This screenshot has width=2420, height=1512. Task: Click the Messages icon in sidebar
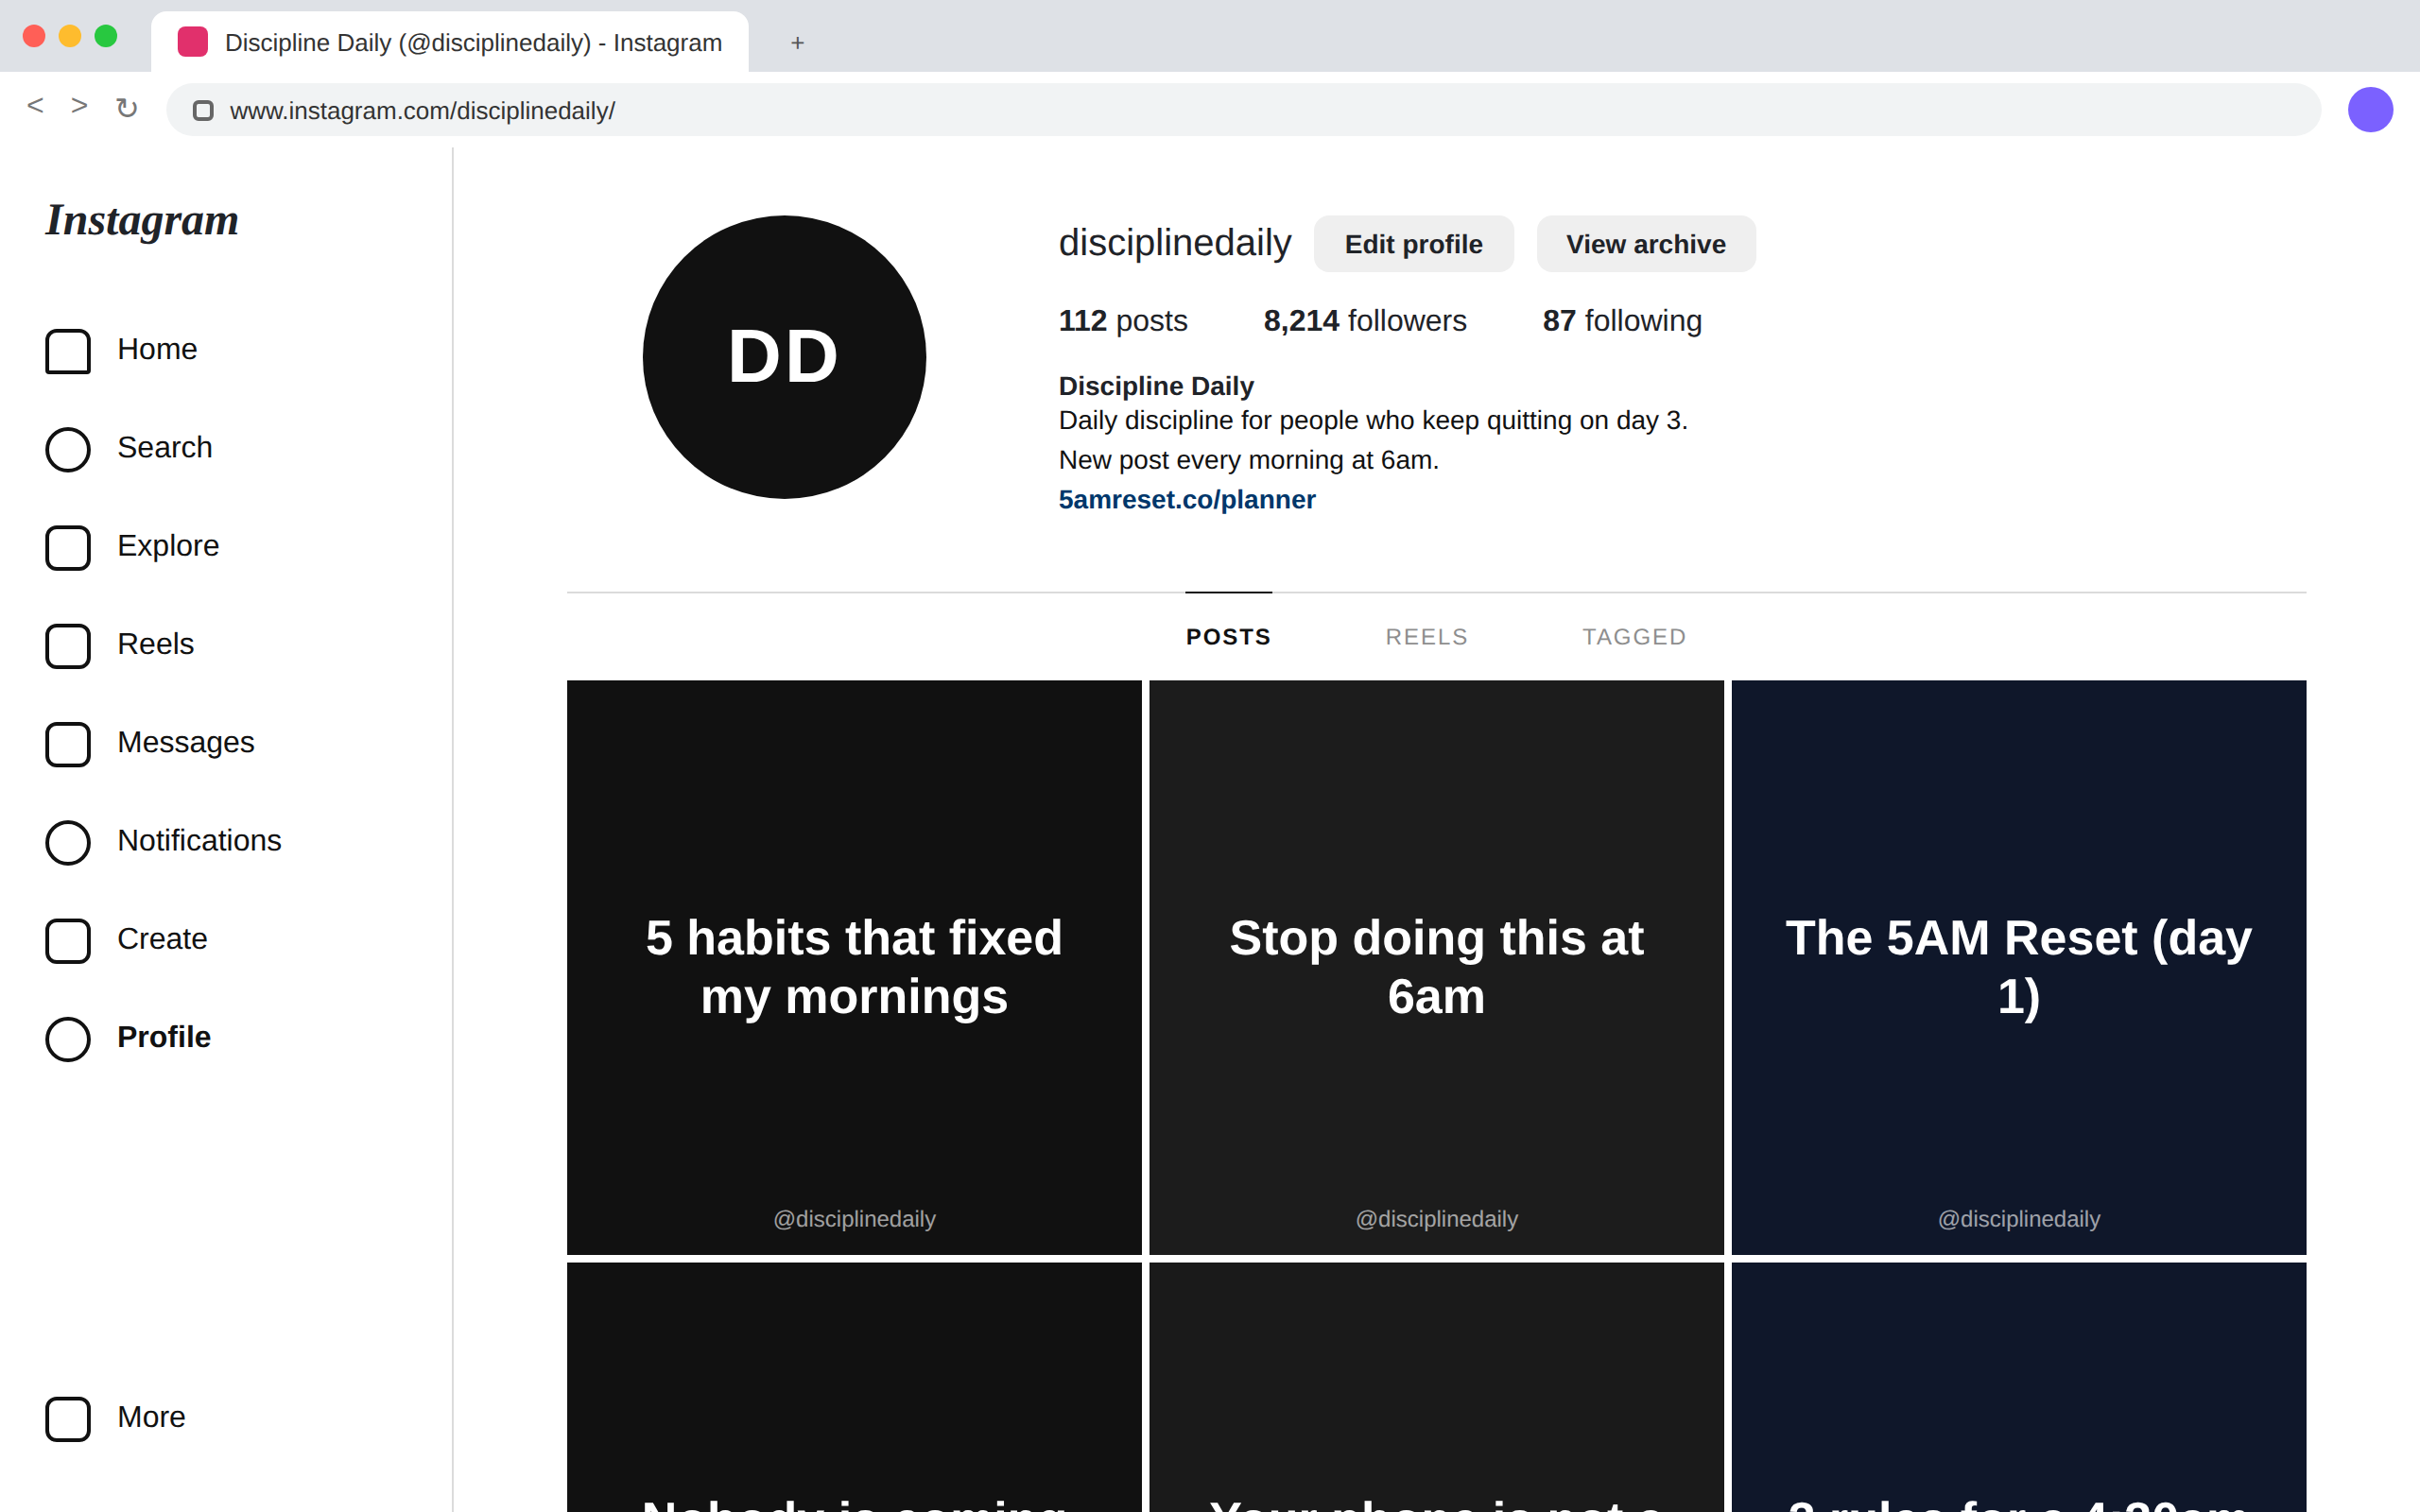tap(68, 744)
